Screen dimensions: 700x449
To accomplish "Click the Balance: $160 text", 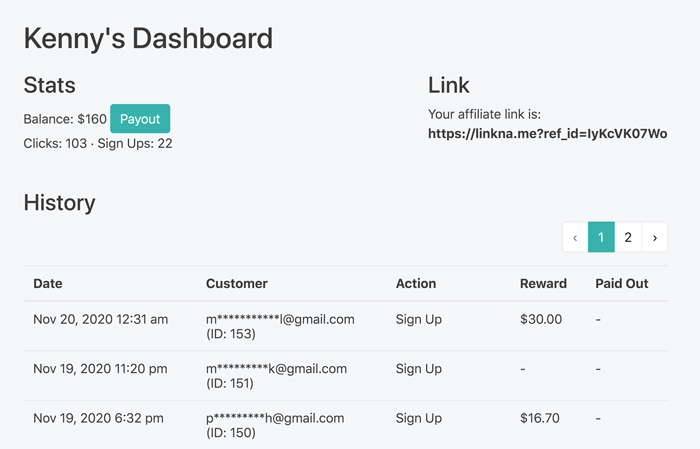I will (65, 119).
